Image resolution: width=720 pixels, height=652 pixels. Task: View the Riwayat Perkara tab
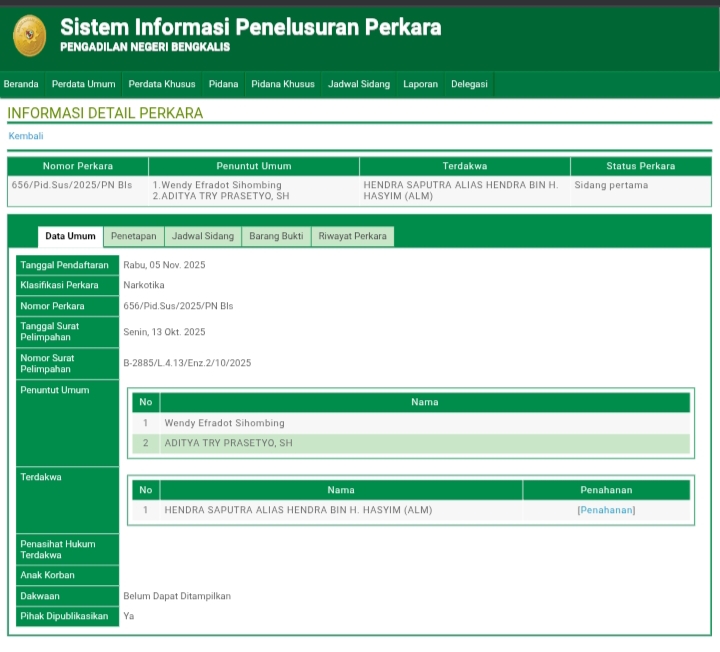352,236
